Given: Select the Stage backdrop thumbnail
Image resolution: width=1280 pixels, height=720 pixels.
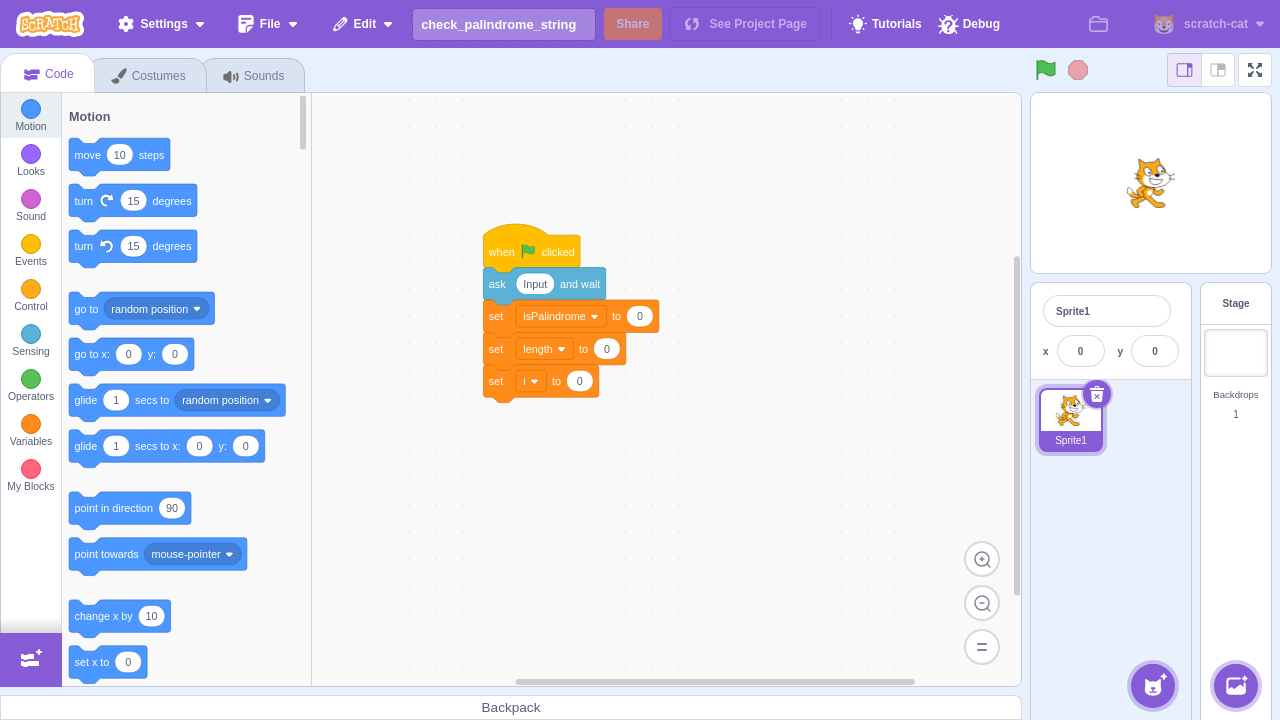Looking at the screenshot, I should coord(1236,353).
